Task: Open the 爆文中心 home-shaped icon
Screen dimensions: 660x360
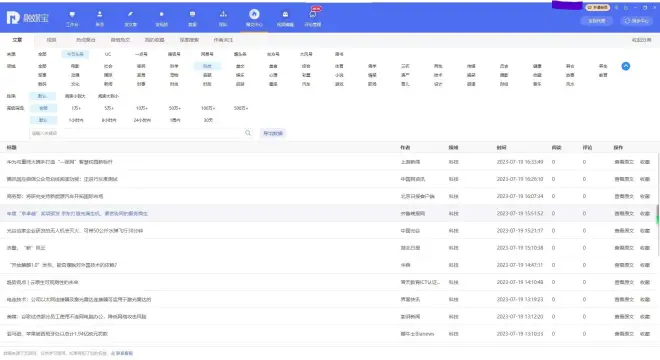Action: tap(254, 14)
